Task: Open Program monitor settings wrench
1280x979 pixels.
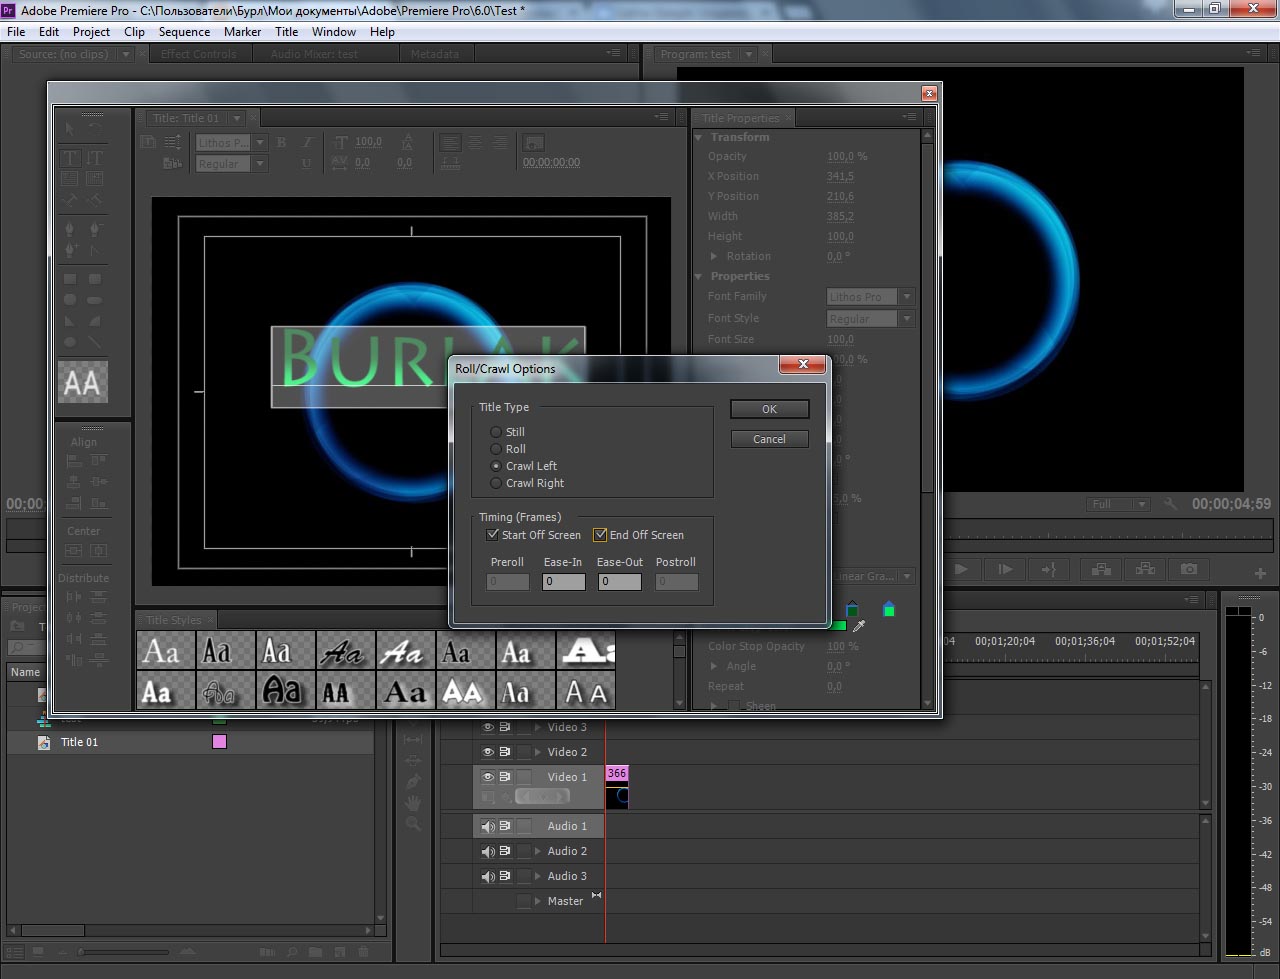Action: click(1170, 504)
